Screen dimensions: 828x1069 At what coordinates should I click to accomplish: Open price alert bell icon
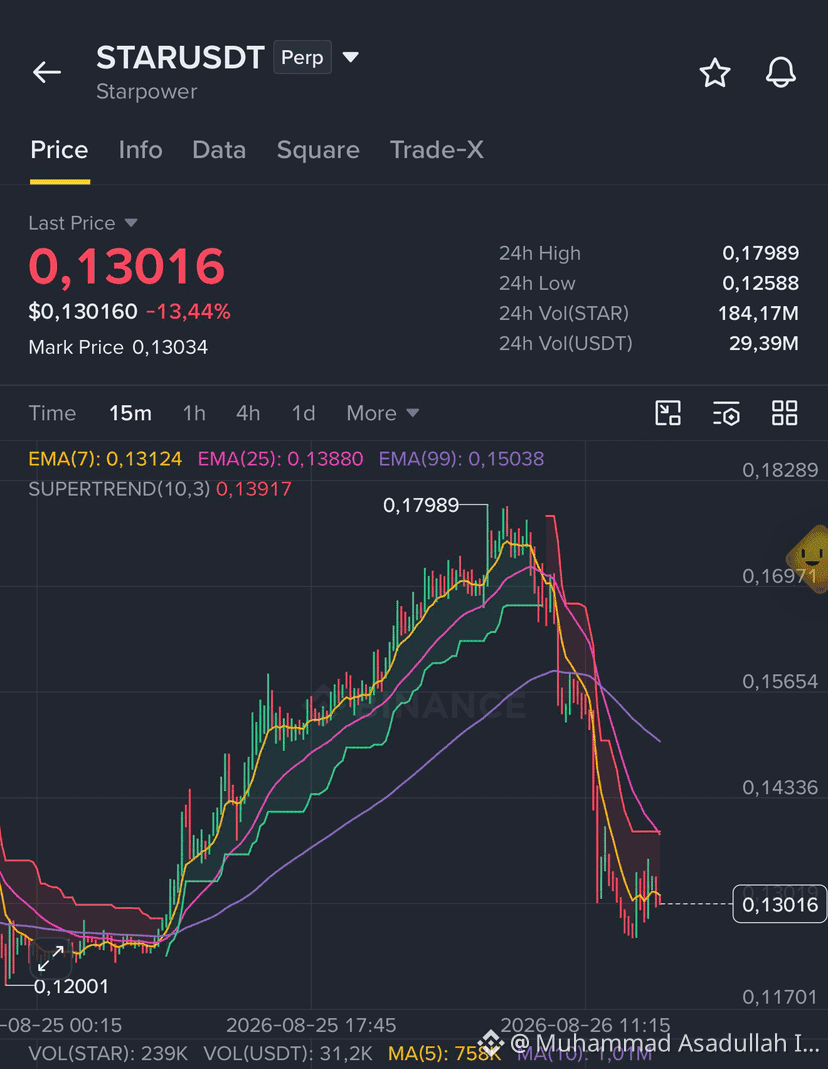coord(780,72)
